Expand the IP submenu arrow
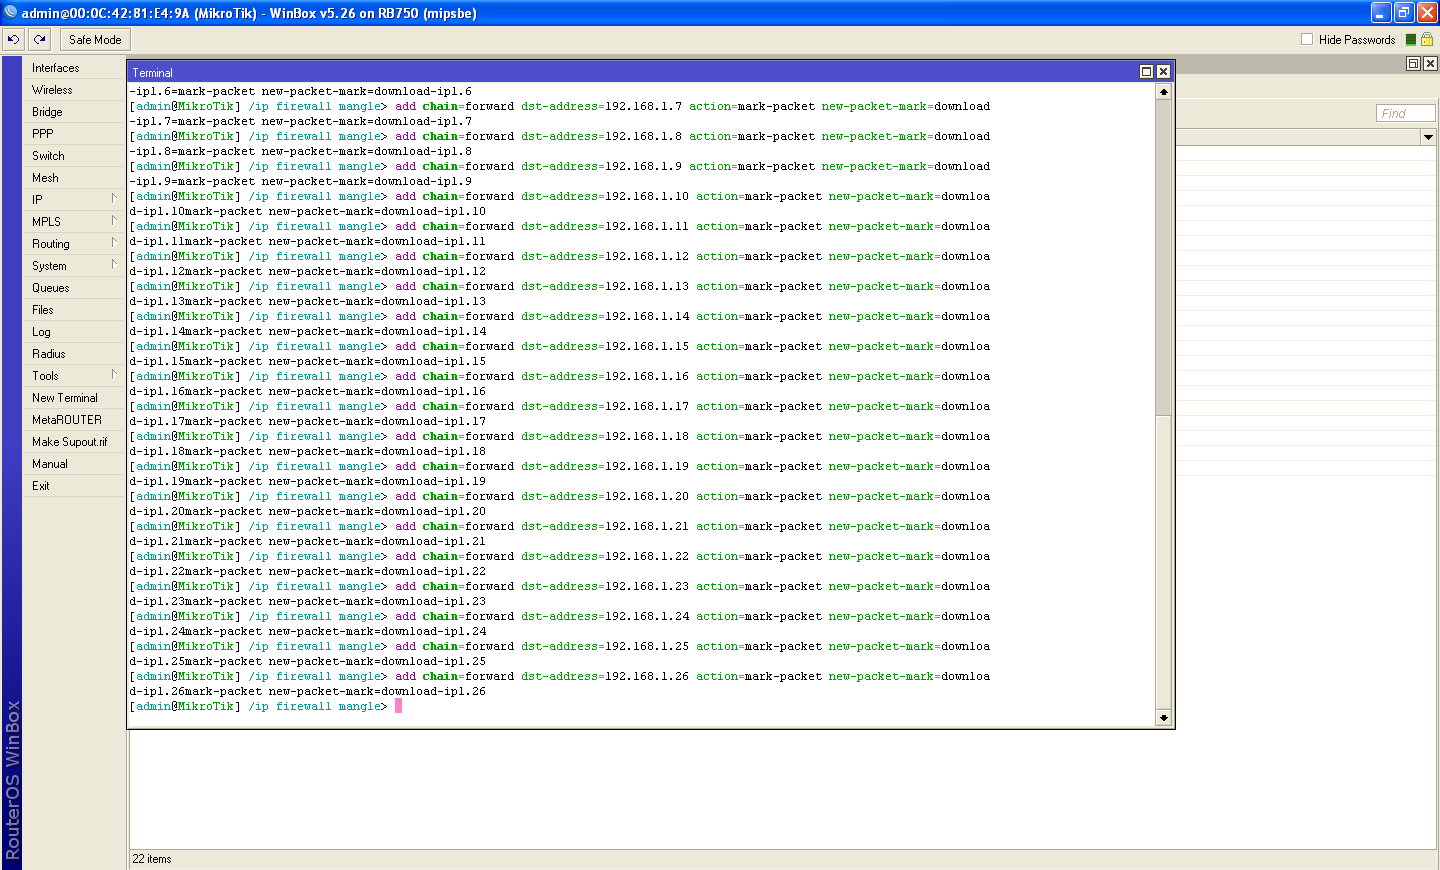The image size is (1440, 870). (114, 199)
